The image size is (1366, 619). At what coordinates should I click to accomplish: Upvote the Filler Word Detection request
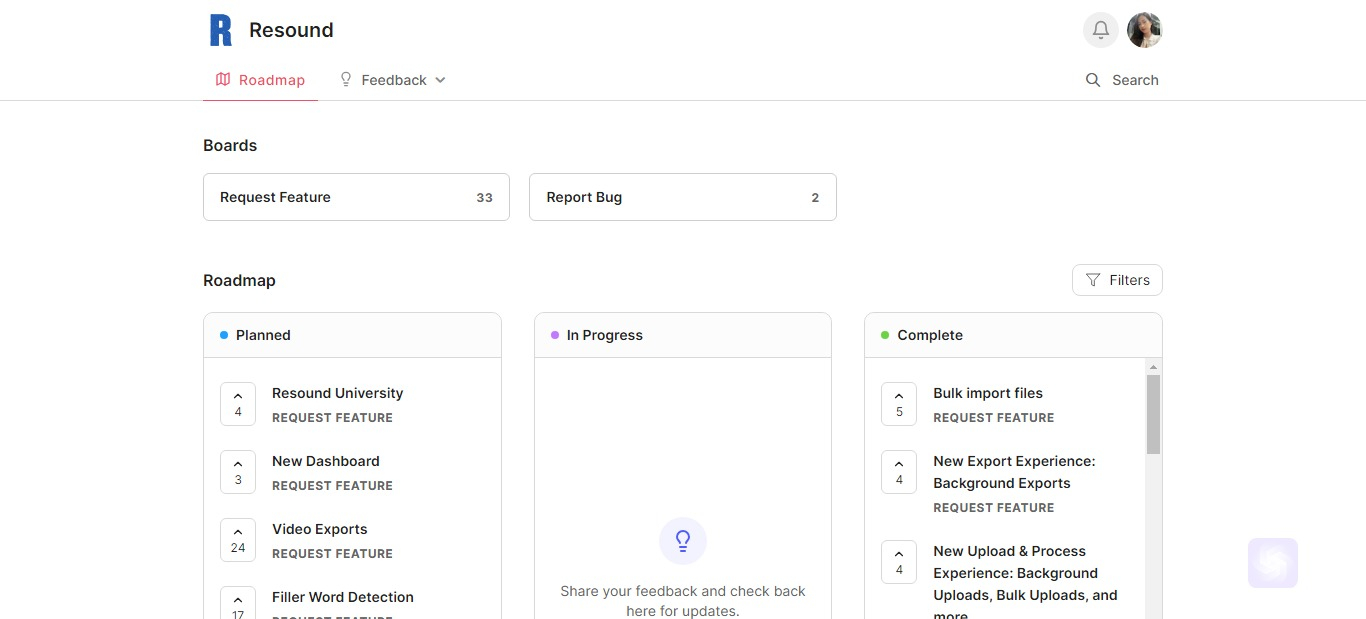click(238, 603)
